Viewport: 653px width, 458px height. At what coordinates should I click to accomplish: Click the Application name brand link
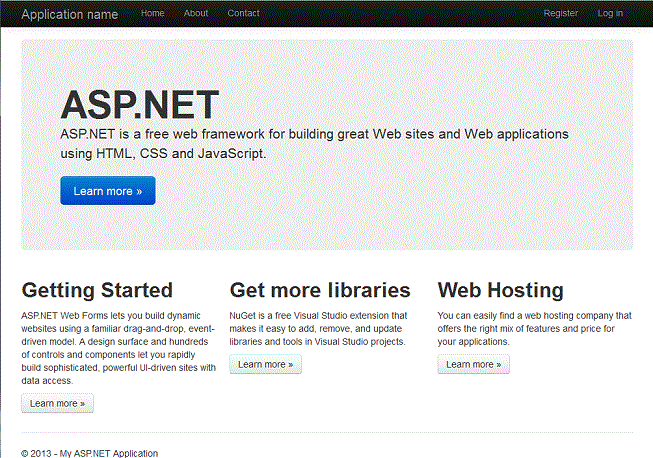click(x=70, y=14)
